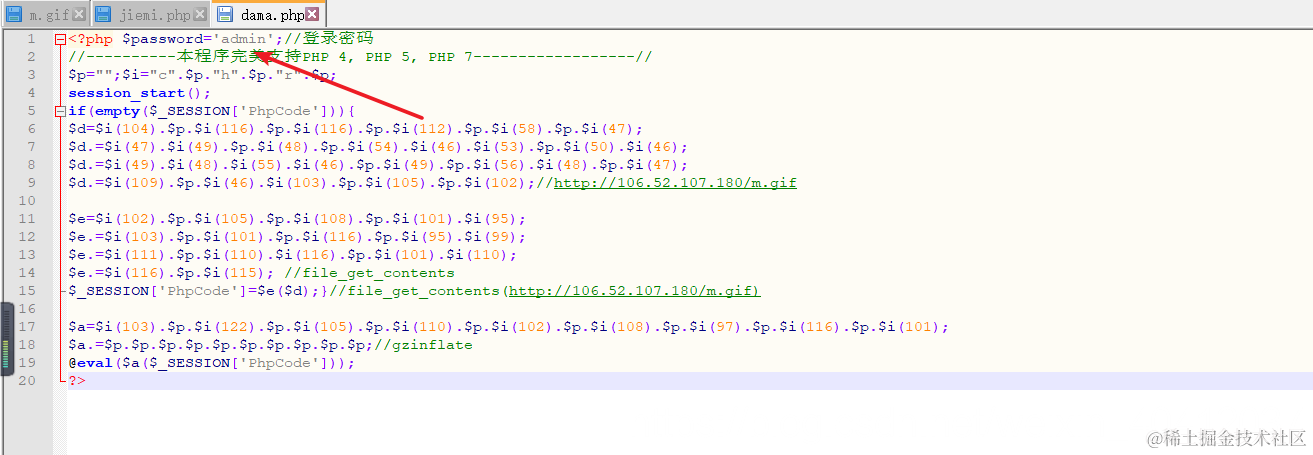Image resolution: width=1313 pixels, height=455 pixels.
Task: Close the m.gif tab
Action: [79, 15]
